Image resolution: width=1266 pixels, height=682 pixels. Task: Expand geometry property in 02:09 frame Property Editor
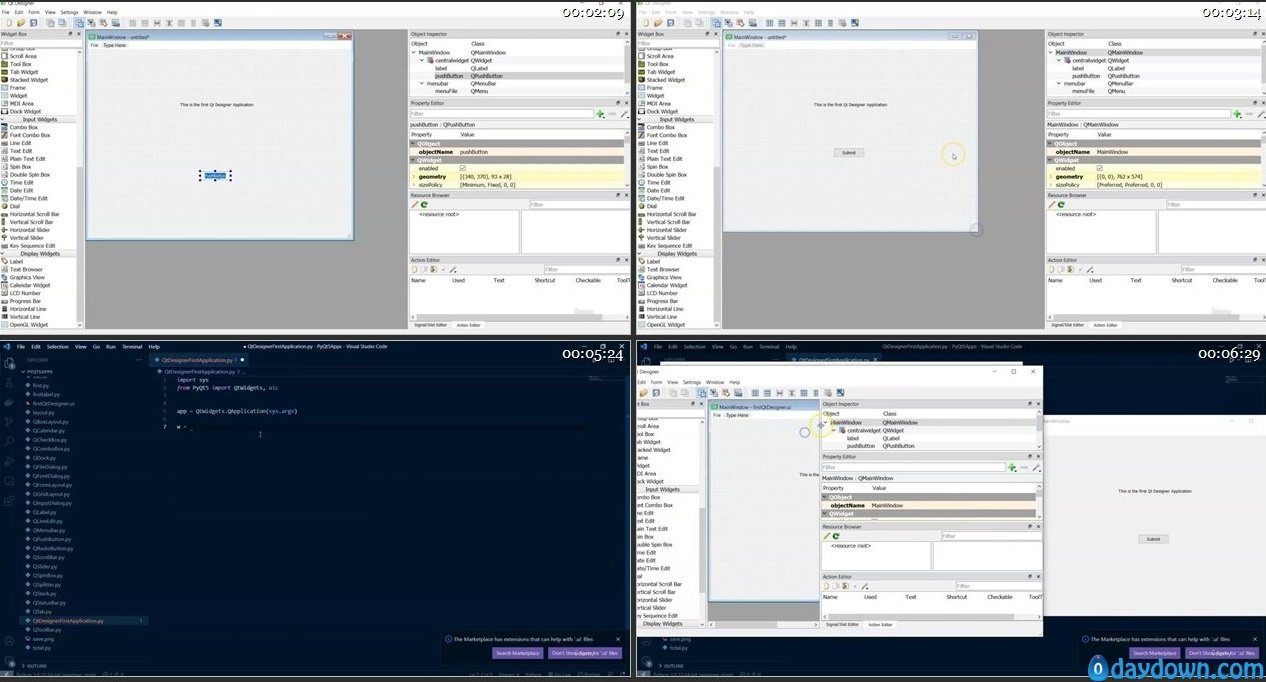click(414, 176)
